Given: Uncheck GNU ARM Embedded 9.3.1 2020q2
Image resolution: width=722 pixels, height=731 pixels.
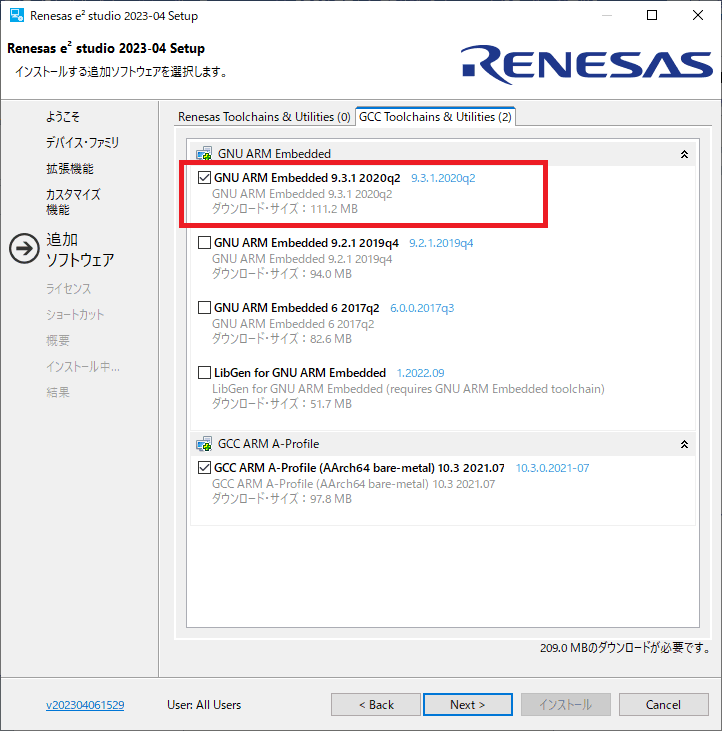Looking at the screenshot, I should click(204, 178).
